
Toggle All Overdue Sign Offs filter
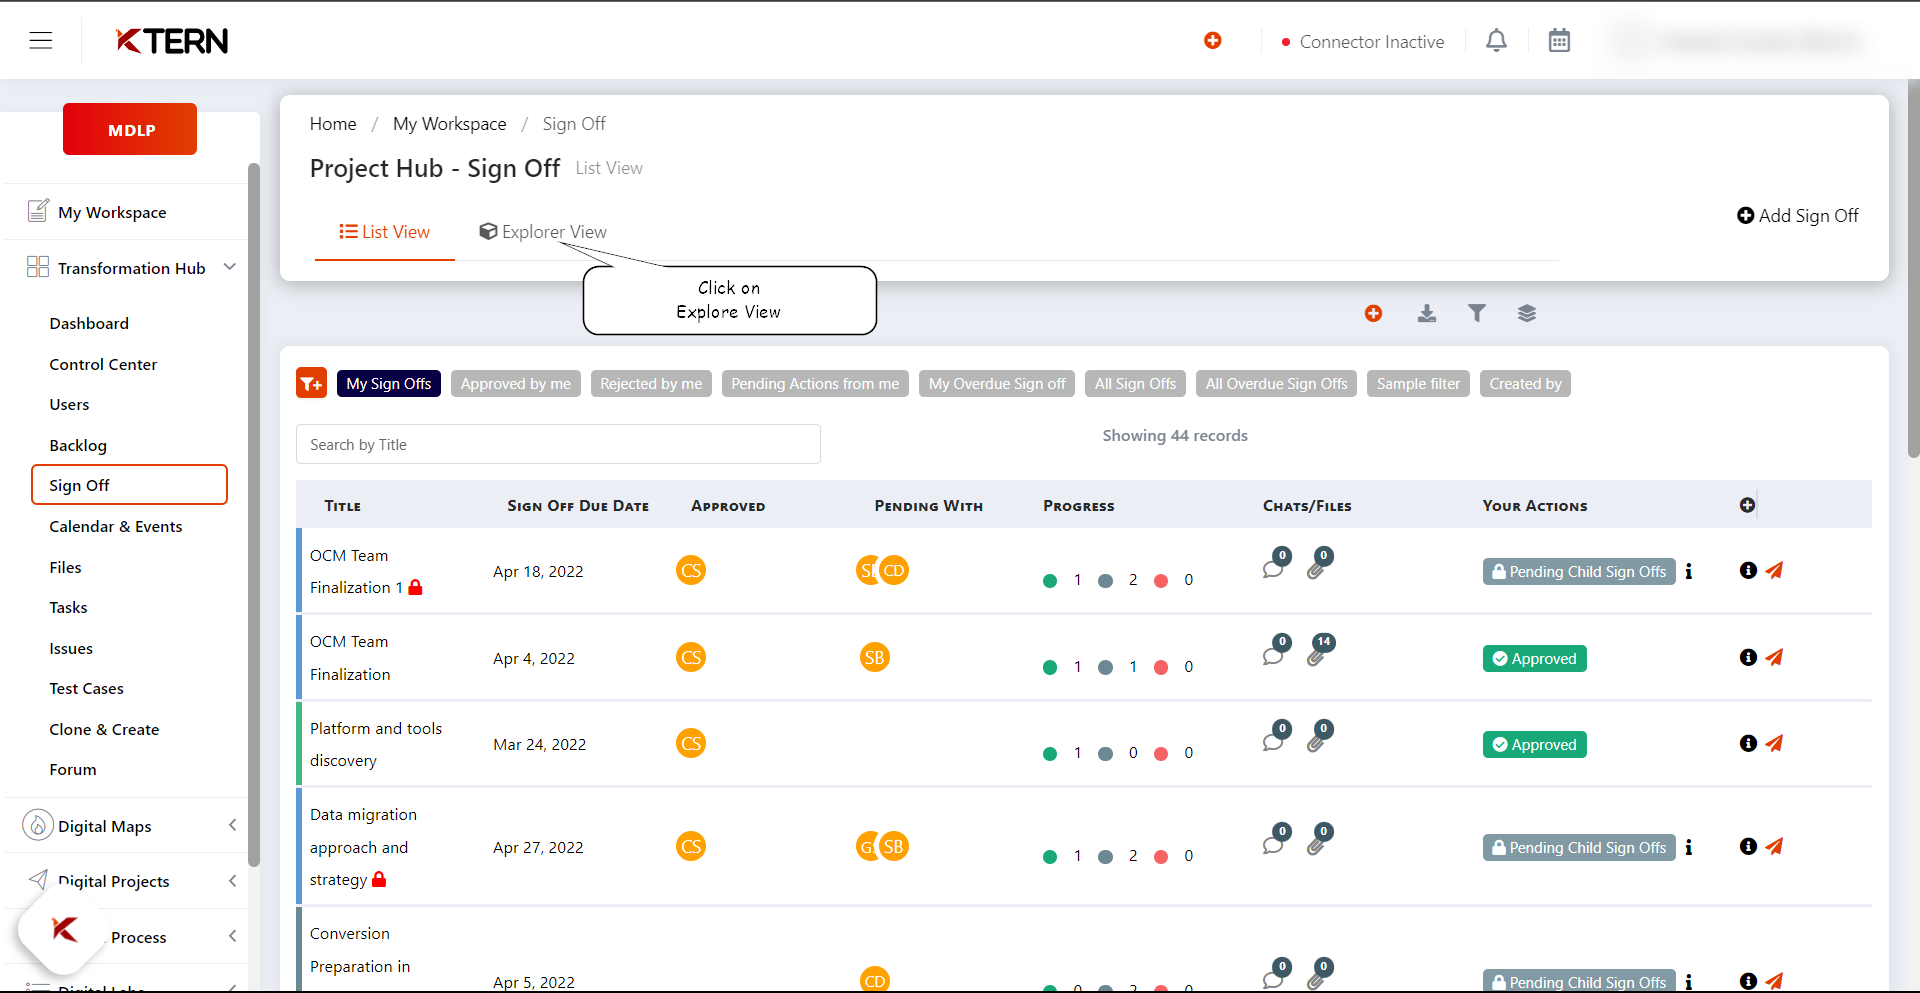[x=1276, y=383]
